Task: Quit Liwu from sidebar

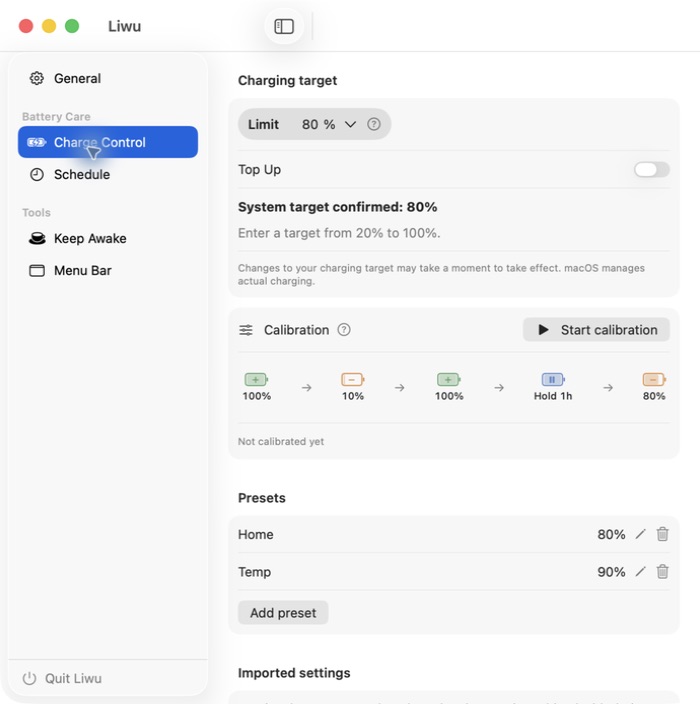Action: 62,678
